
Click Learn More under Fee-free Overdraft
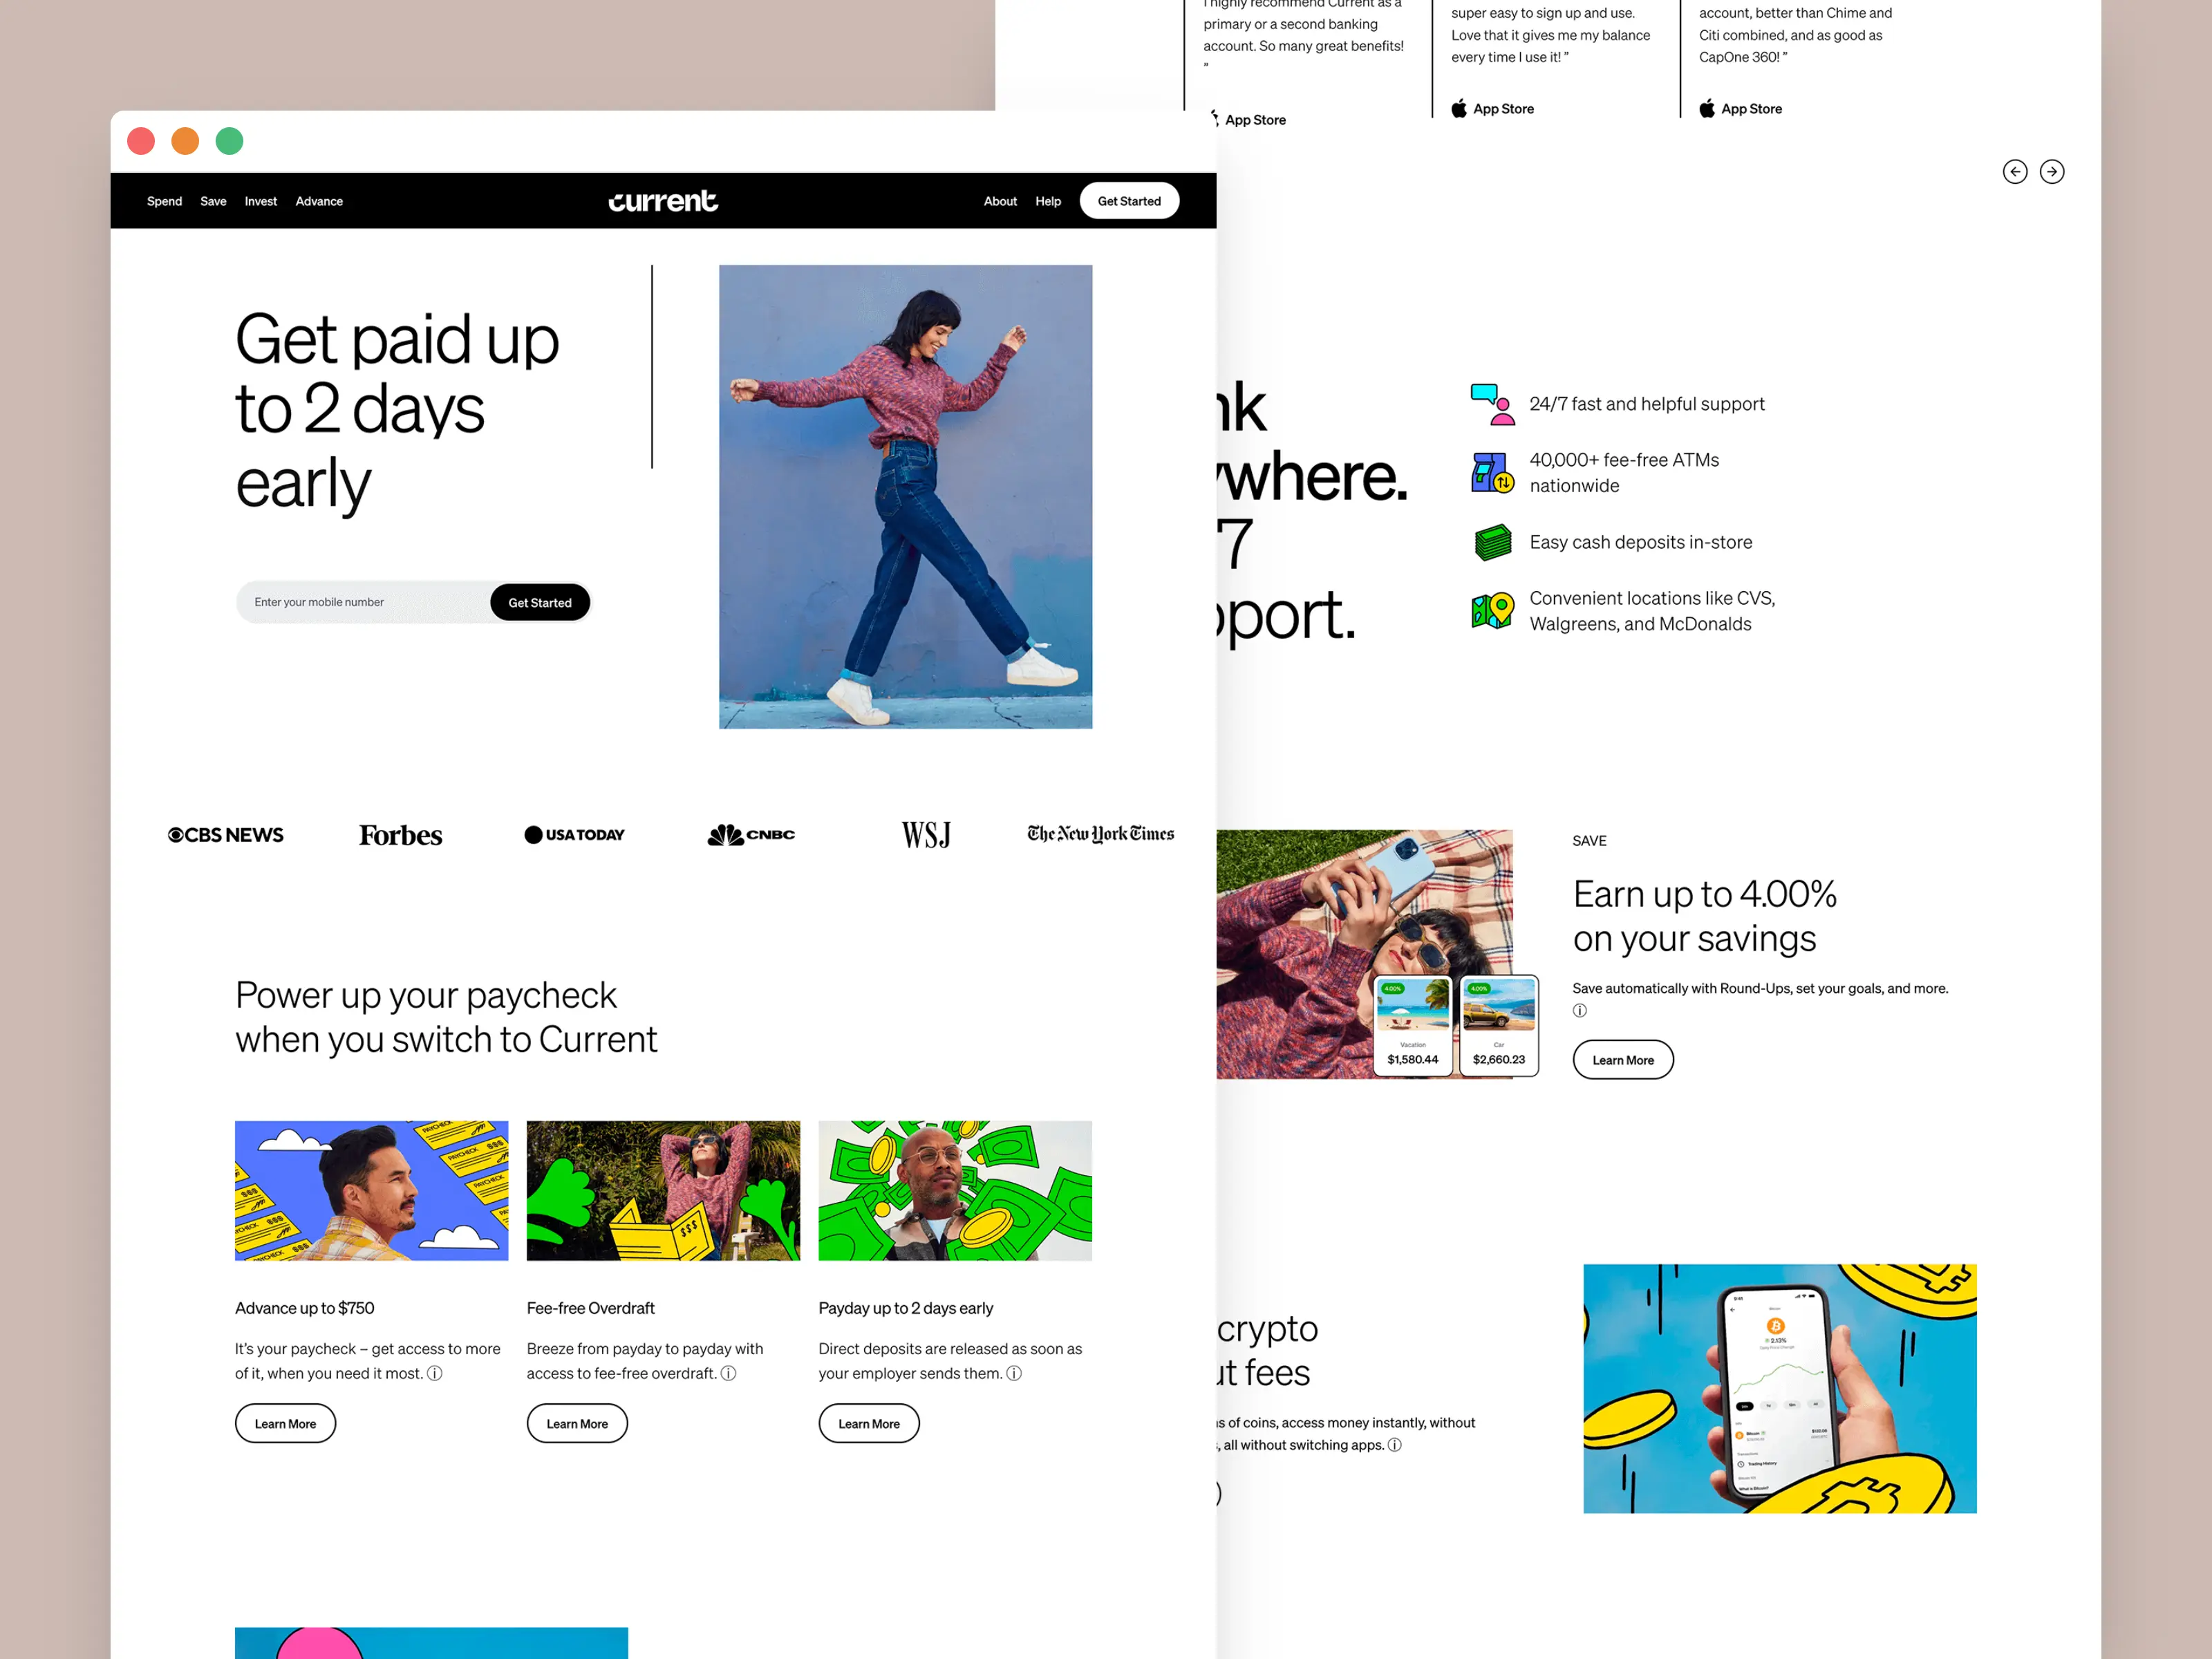(577, 1424)
